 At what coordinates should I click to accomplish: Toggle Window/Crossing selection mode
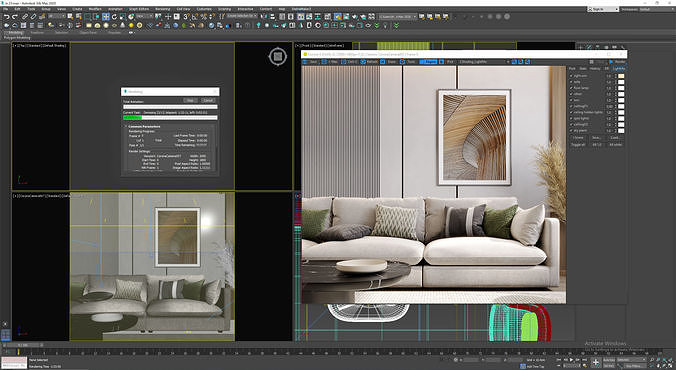(x=96, y=16)
